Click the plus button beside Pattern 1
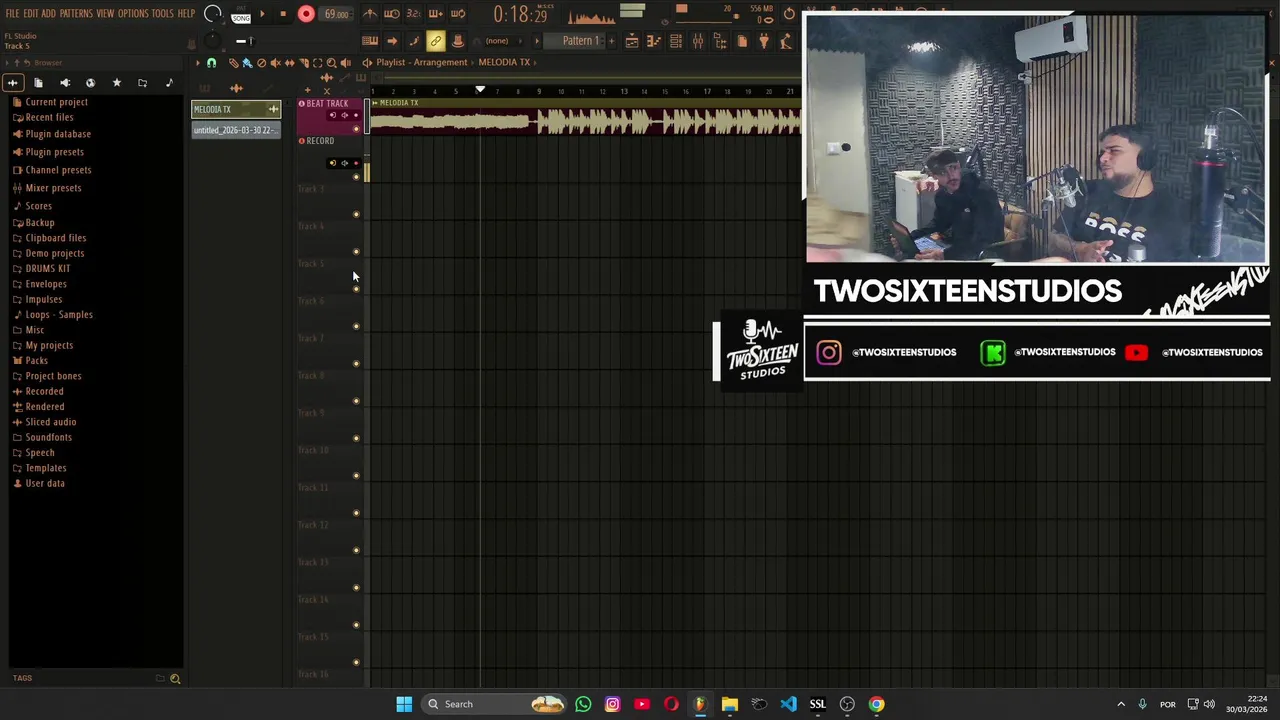The height and width of the screenshot is (720, 1280). coord(612,41)
